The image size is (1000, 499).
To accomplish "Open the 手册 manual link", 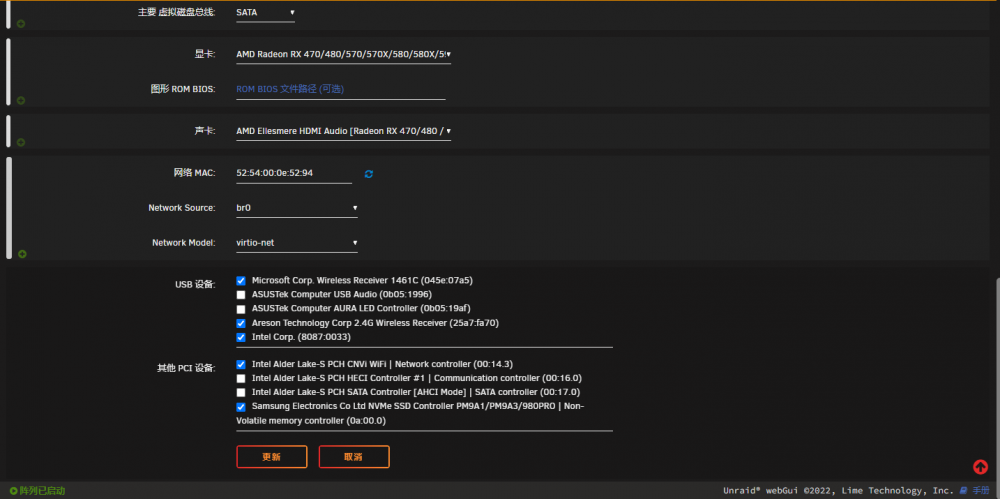I will tap(981, 491).
